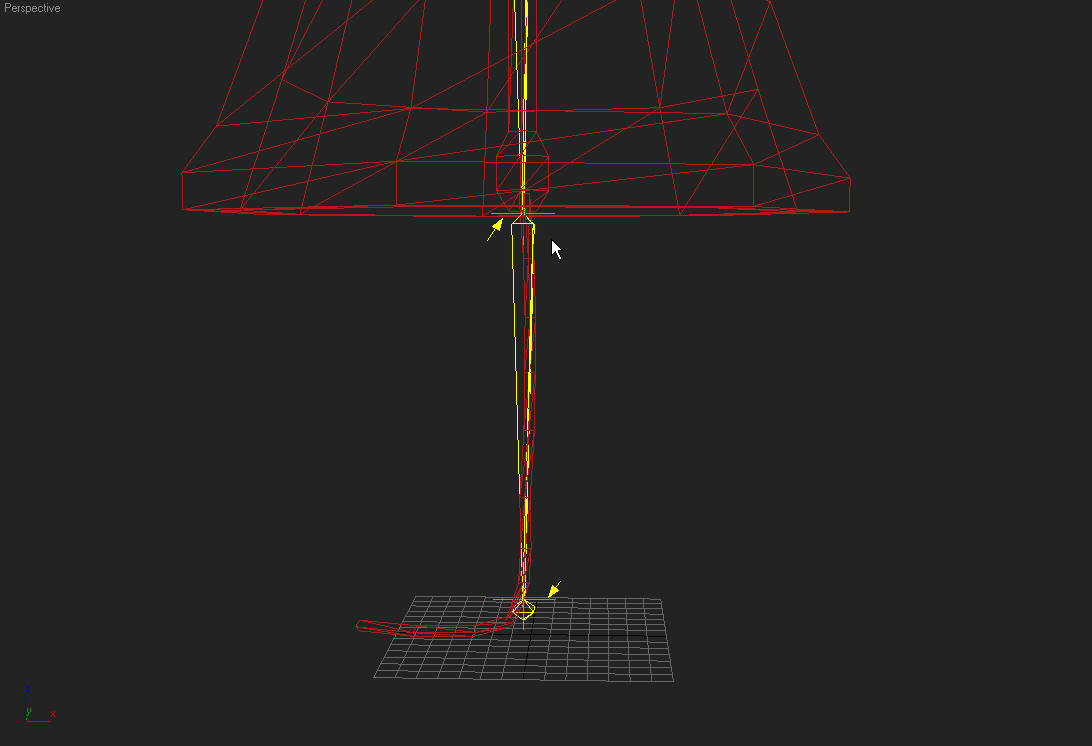Select the yellow stem bone at its middle
Image resolution: width=1092 pixels, height=746 pixels.
tap(519, 400)
